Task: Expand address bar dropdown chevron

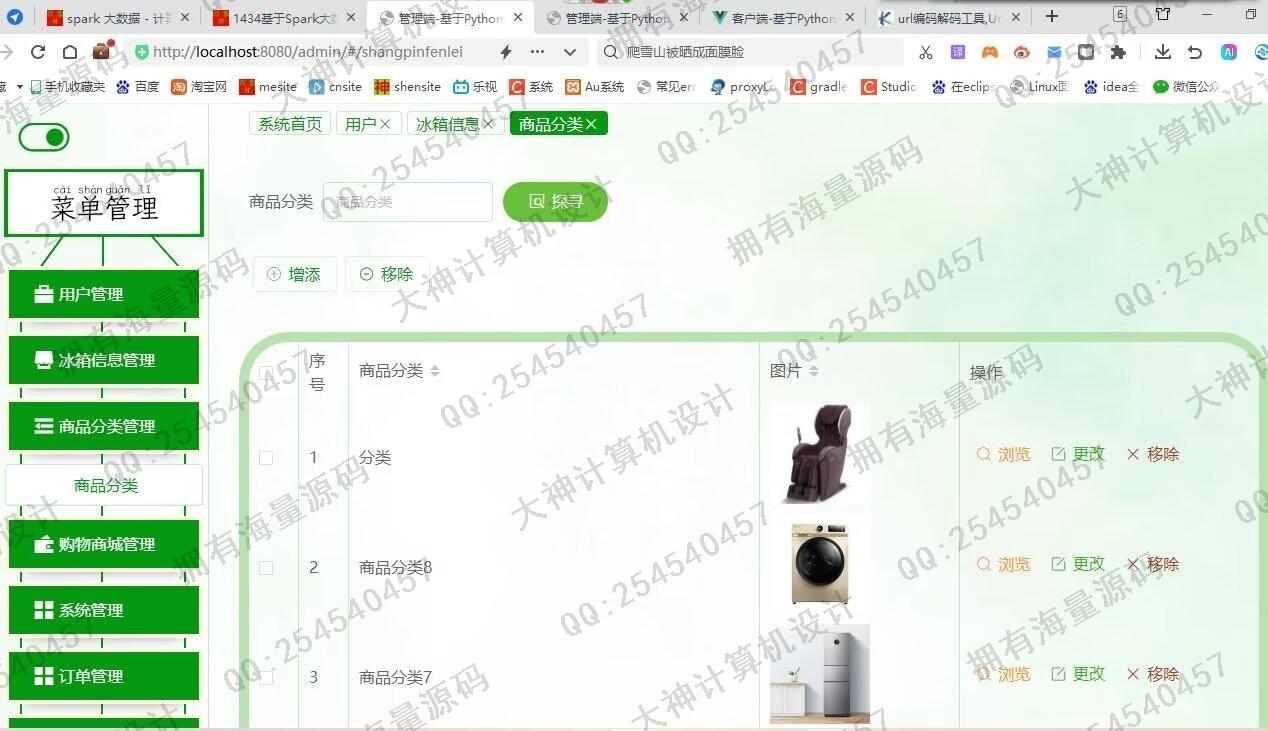Action: [x=570, y=52]
